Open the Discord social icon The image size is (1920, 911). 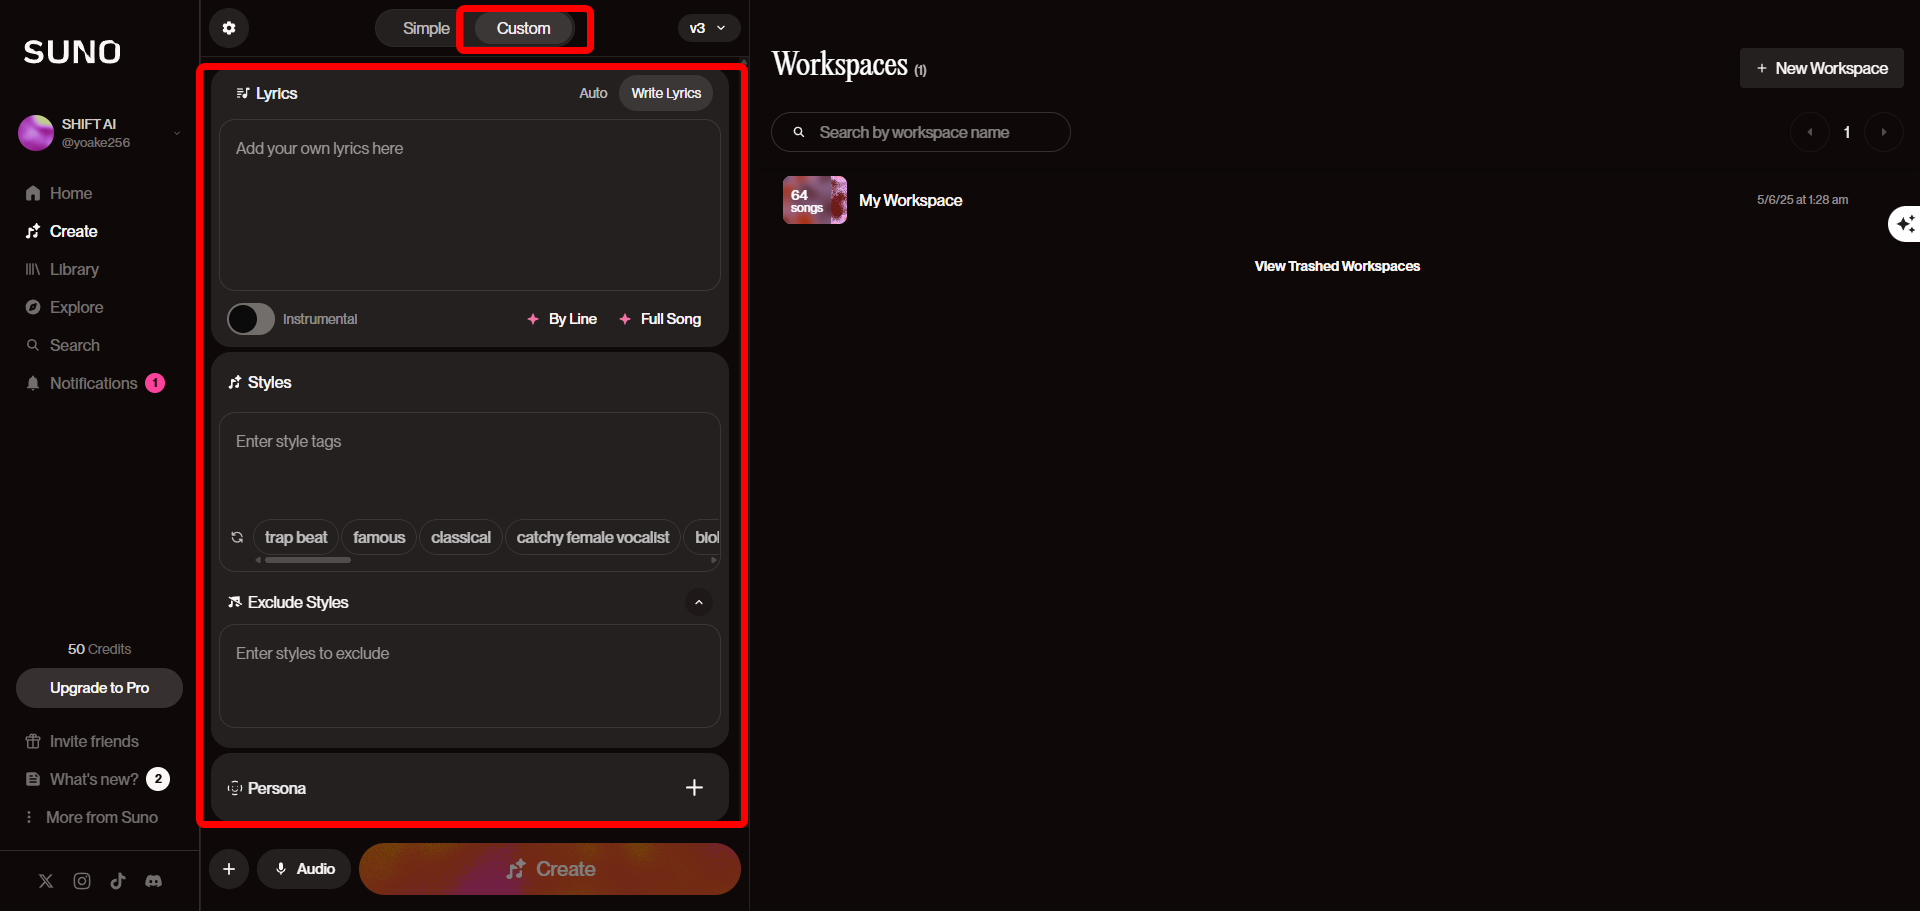coord(153,881)
